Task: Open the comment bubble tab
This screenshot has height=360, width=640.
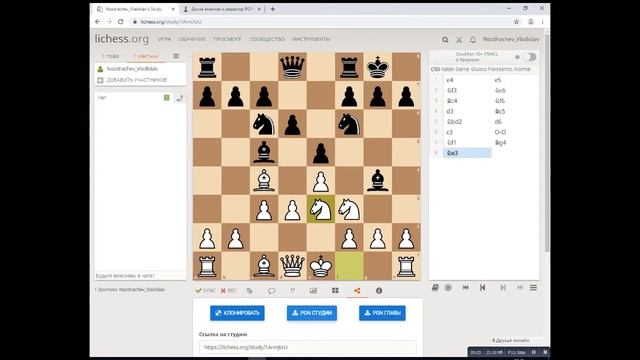Action: 271,291
